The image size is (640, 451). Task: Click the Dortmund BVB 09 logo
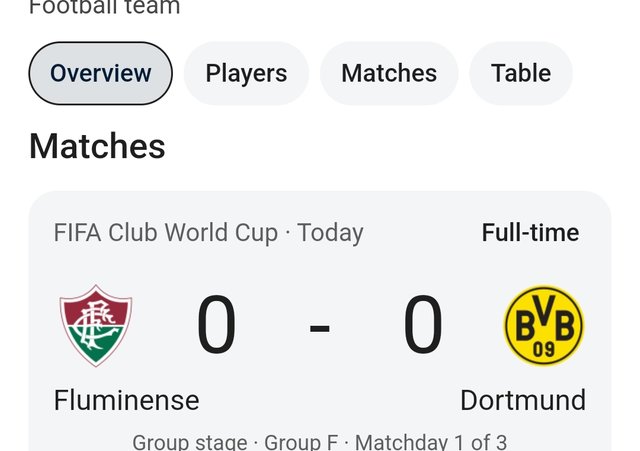pos(544,325)
